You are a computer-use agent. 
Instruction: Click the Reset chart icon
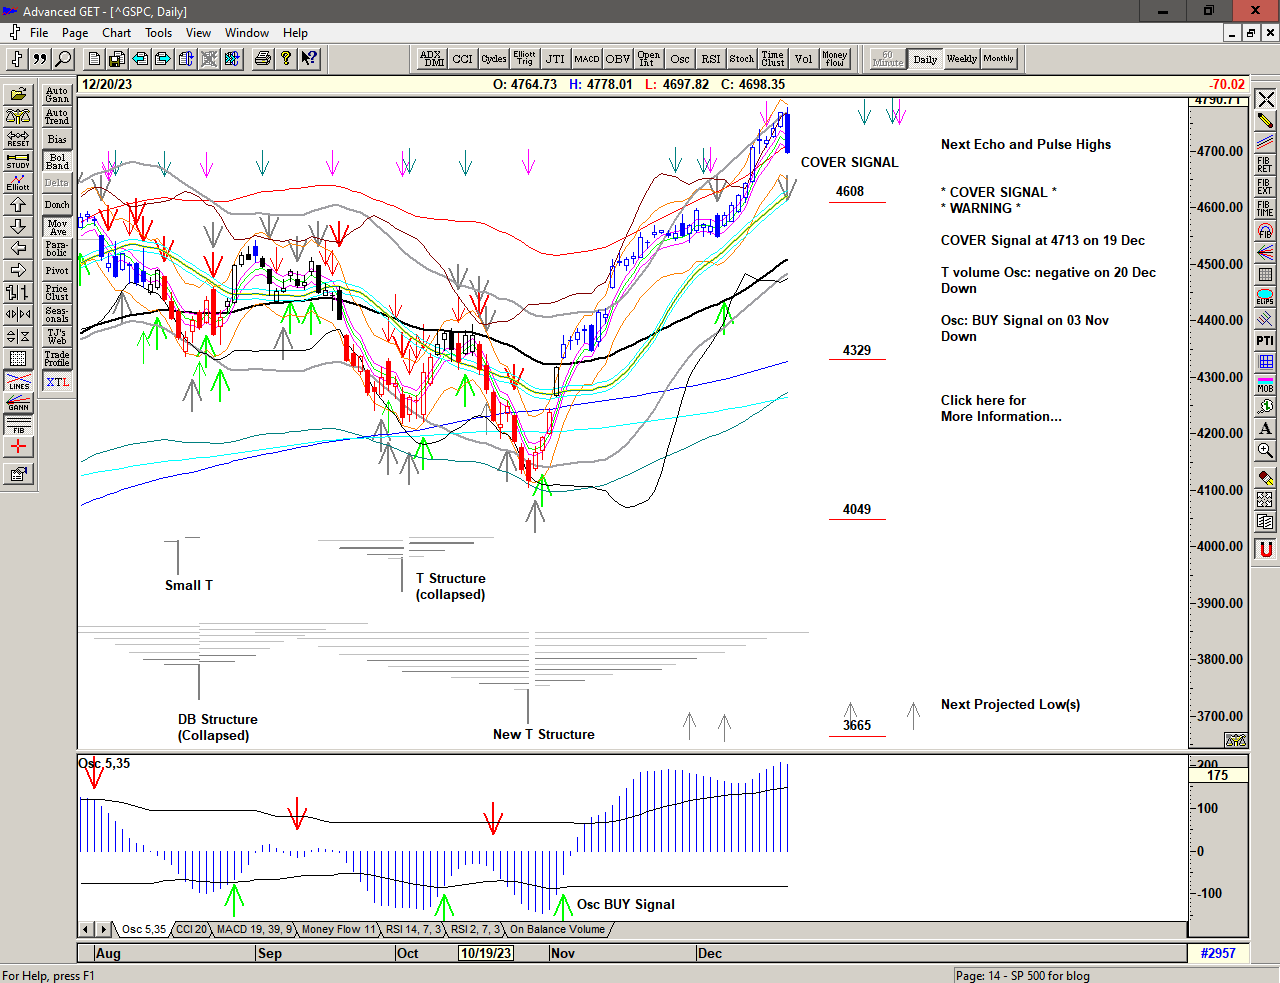[18, 138]
